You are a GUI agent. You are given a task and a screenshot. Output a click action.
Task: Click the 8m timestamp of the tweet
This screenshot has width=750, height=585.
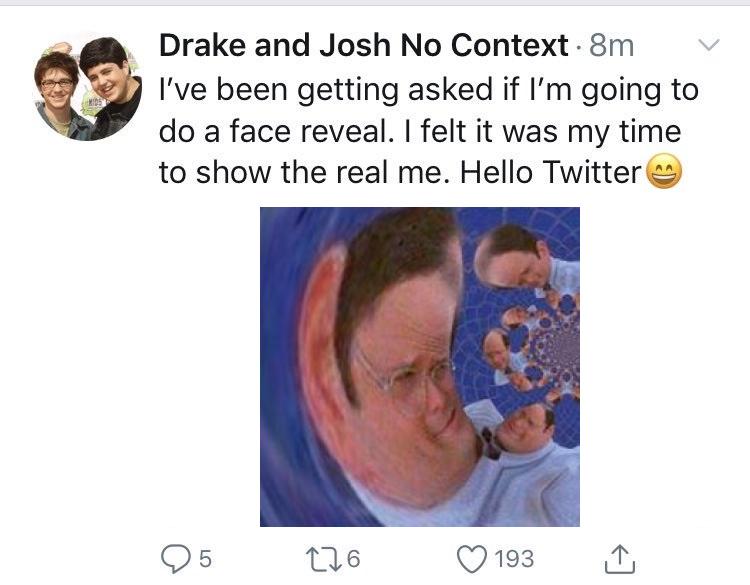(x=612, y=46)
